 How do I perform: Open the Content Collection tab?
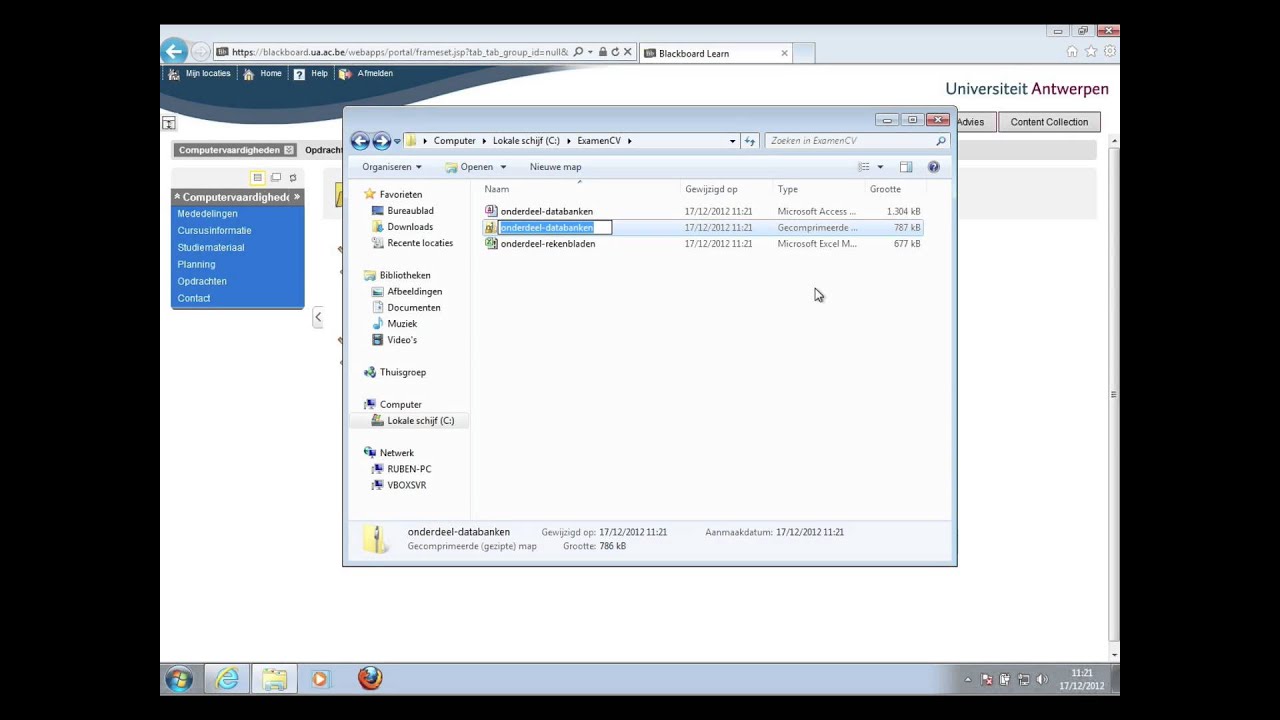1049,122
